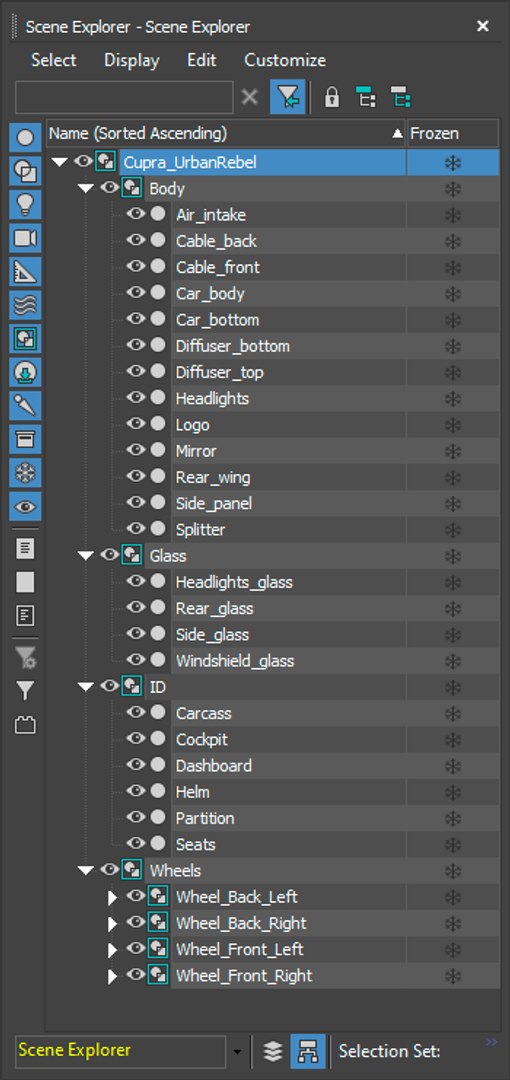510x1080 pixels.
Task: Switch to Sort by Layer mode
Action: point(274,1051)
